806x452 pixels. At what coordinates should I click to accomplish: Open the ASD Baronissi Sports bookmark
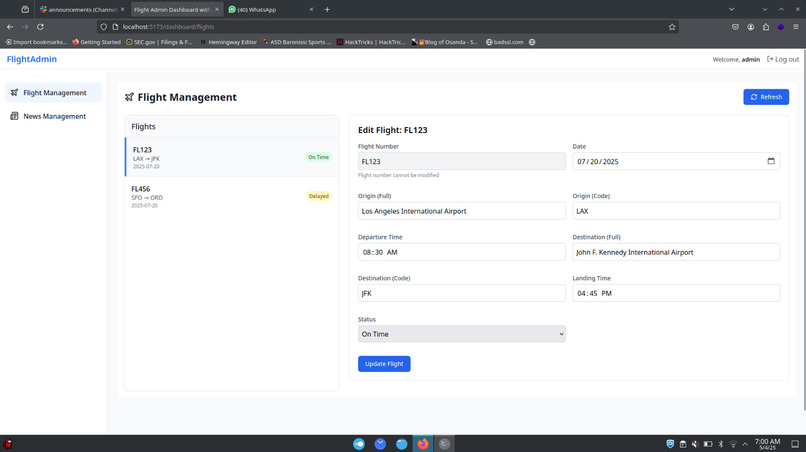tap(297, 42)
